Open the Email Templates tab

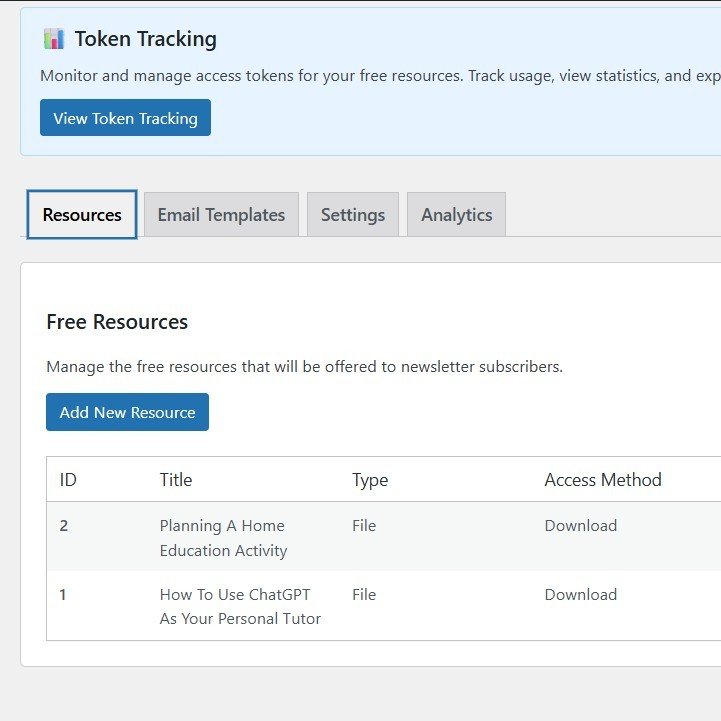coord(221,215)
